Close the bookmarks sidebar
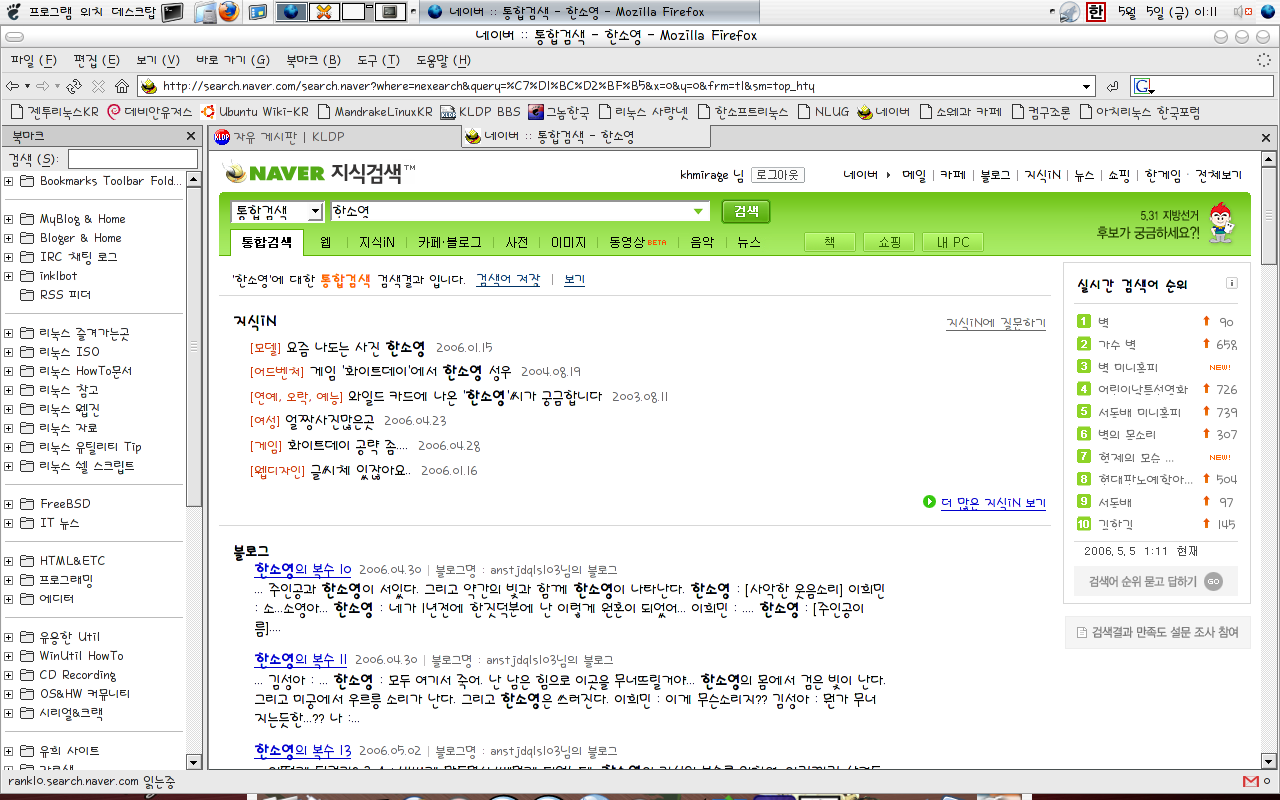Image resolution: width=1280 pixels, height=800 pixels. (x=190, y=136)
